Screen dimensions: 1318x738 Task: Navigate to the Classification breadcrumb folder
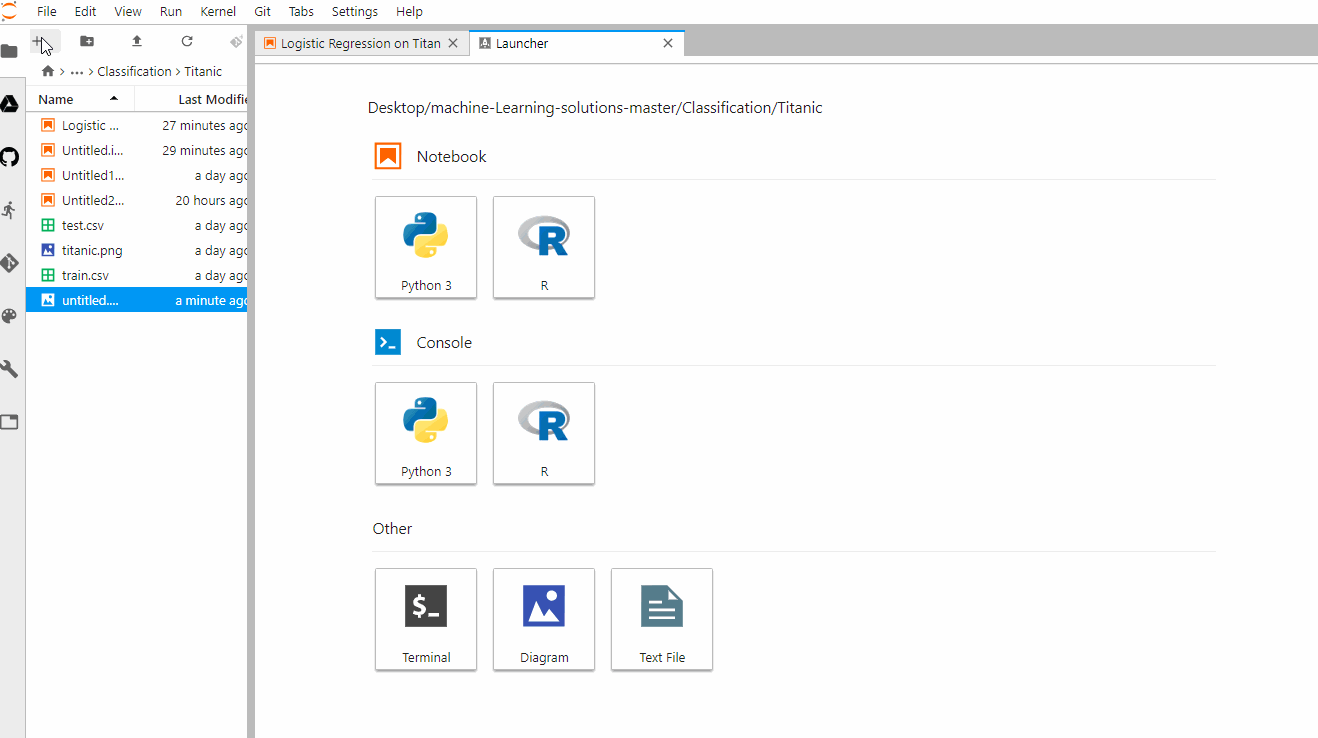coord(134,71)
